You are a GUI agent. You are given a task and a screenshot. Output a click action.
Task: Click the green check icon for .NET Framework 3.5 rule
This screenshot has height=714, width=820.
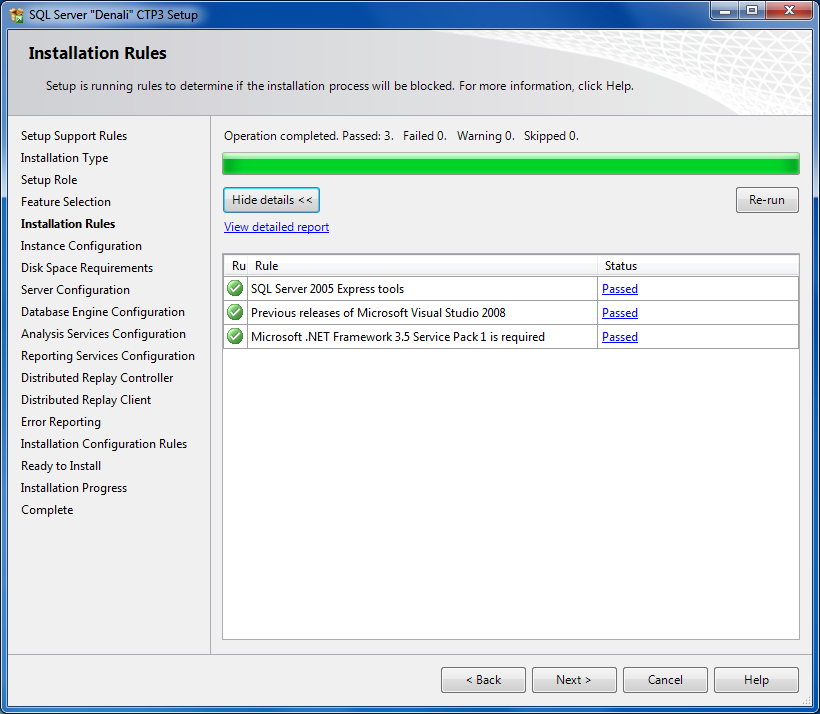click(x=235, y=336)
